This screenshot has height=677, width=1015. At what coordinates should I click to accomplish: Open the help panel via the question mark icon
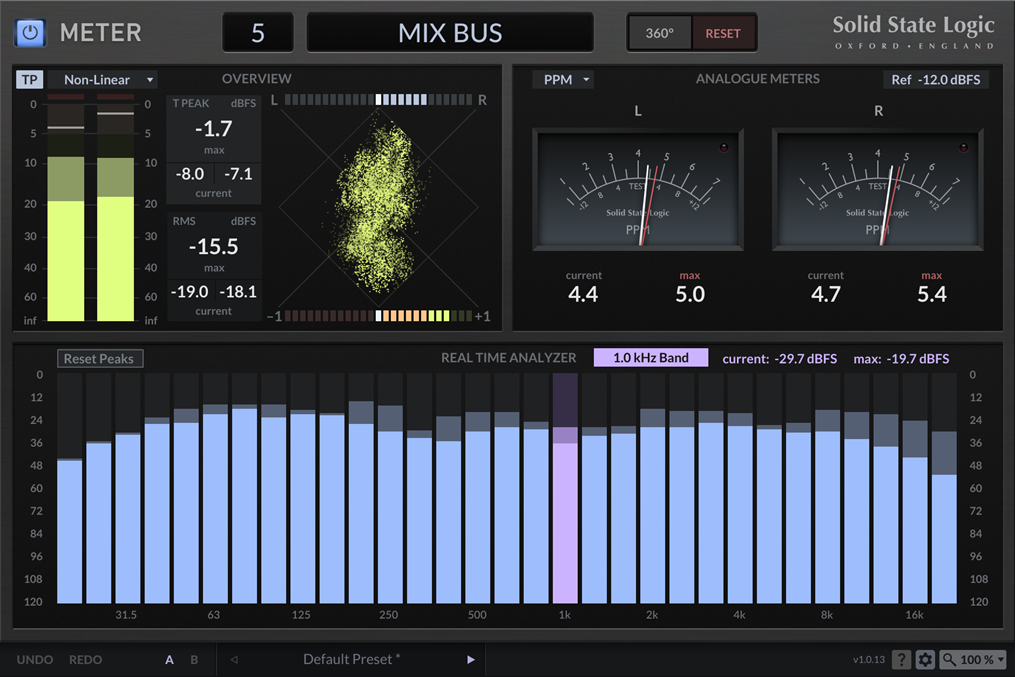click(x=902, y=660)
